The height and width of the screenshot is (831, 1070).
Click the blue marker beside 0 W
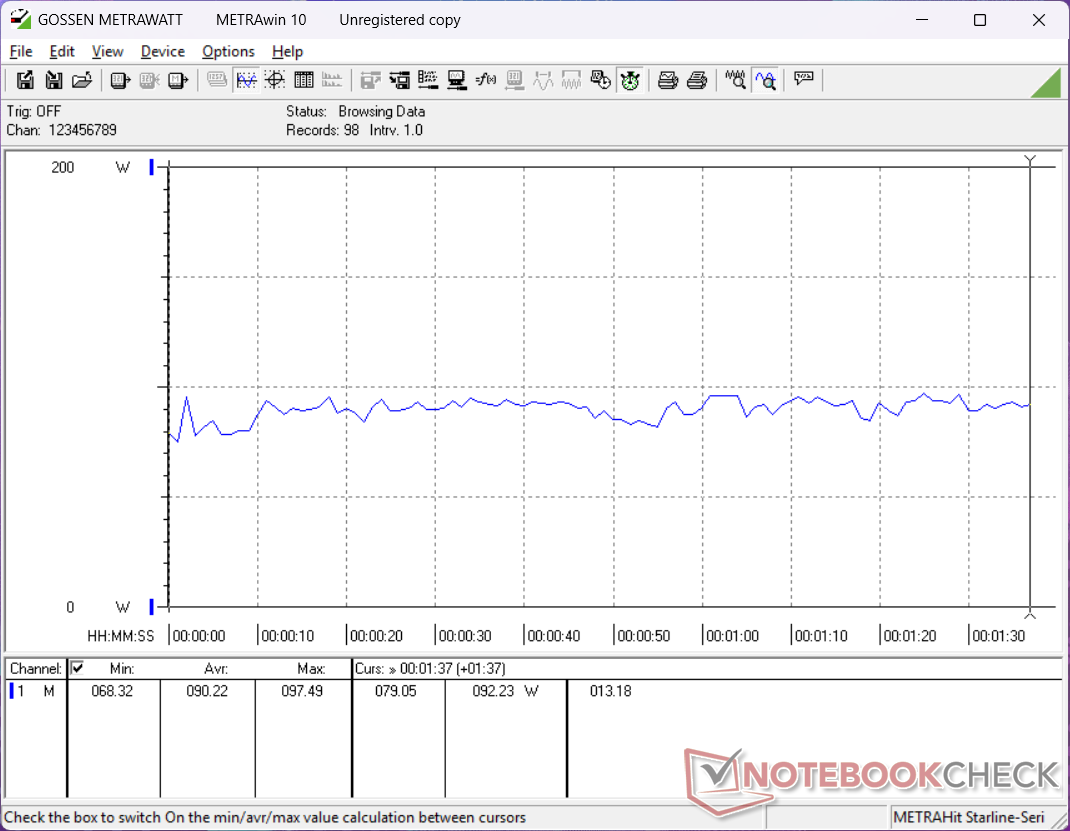pyautogui.click(x=151, y=607)
